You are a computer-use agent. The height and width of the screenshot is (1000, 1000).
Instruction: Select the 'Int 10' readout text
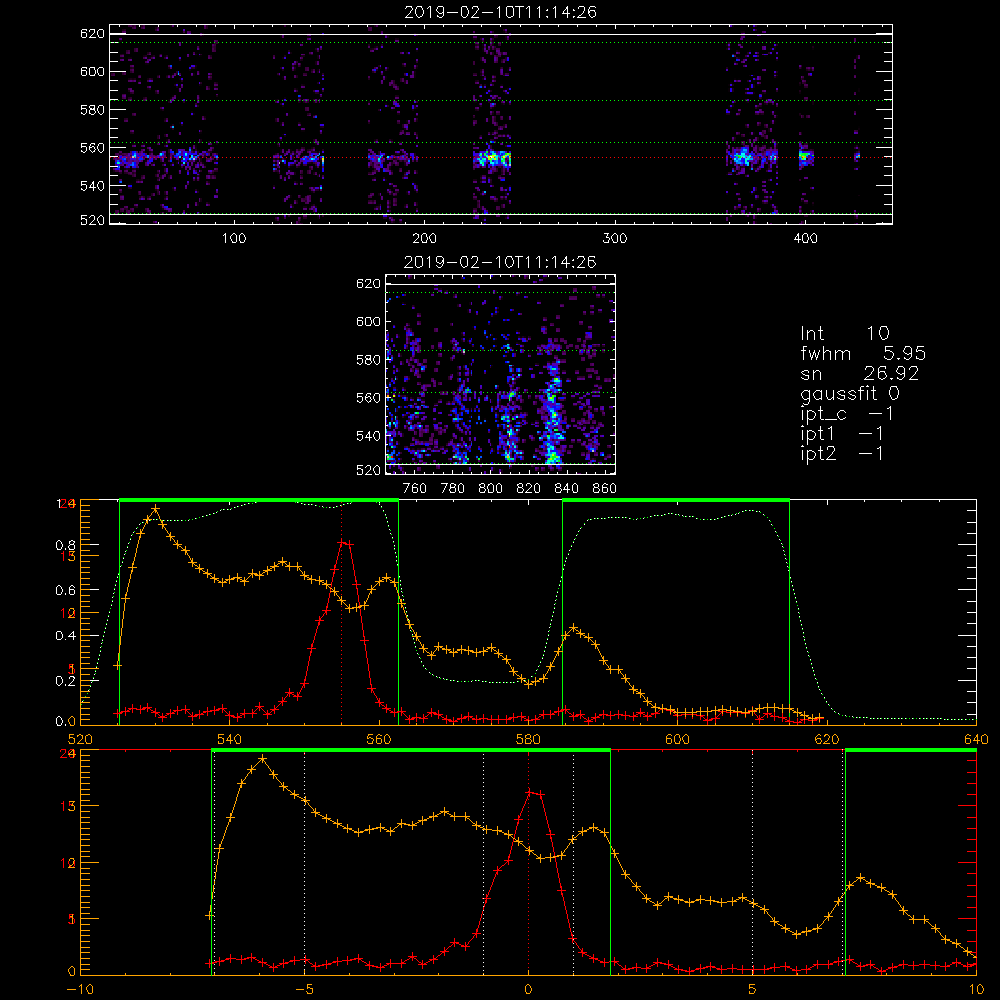pos(844,333)
